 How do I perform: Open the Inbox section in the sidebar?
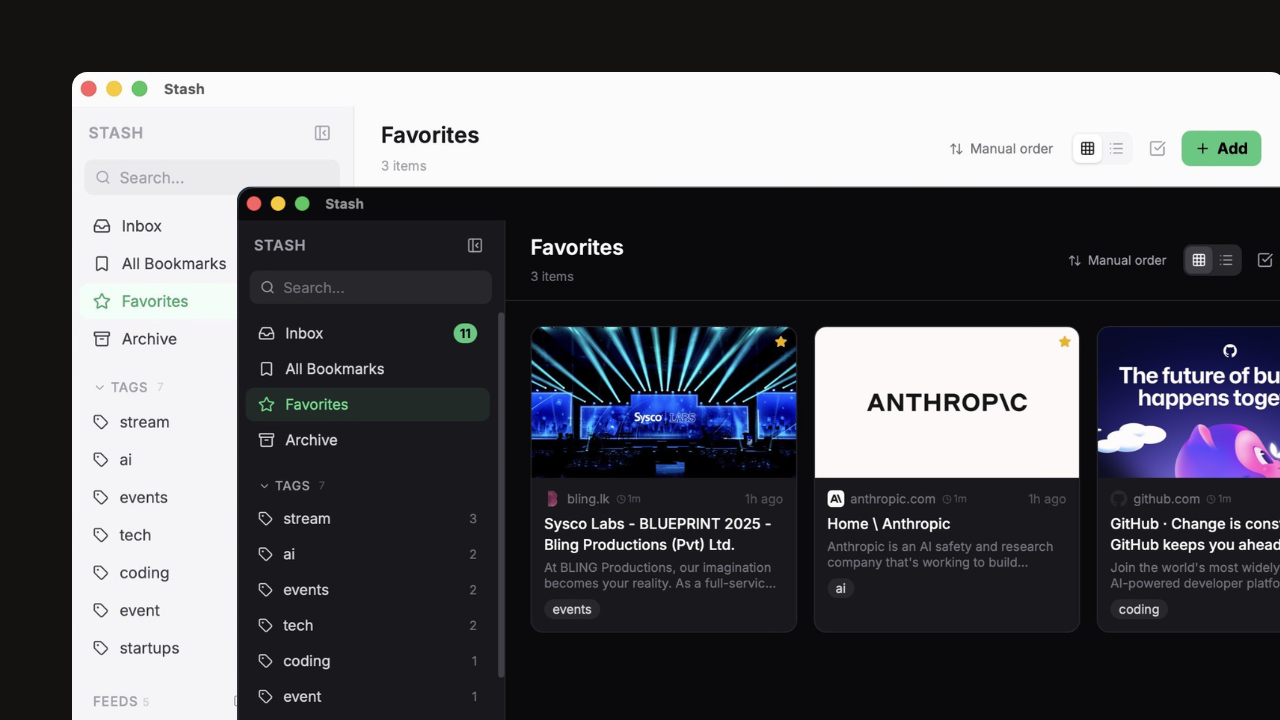tap(304, 333)
